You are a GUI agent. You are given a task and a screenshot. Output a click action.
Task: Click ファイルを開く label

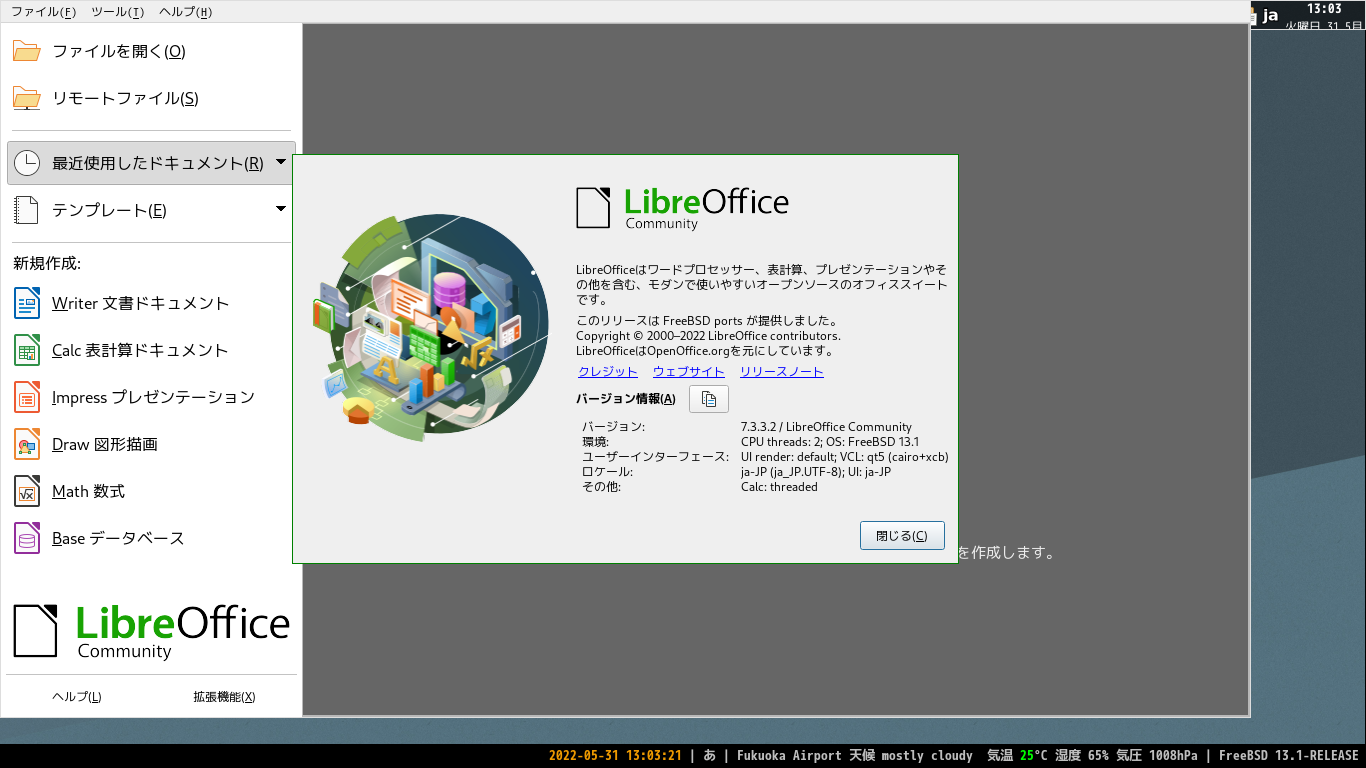[x=119, y=51]
